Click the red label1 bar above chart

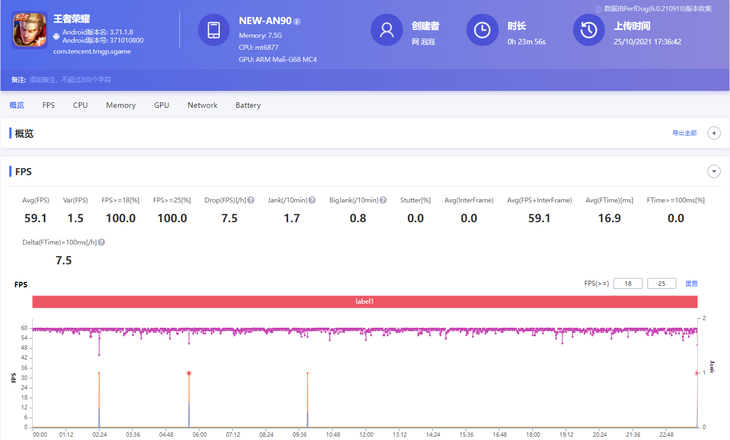click(365, 302)
